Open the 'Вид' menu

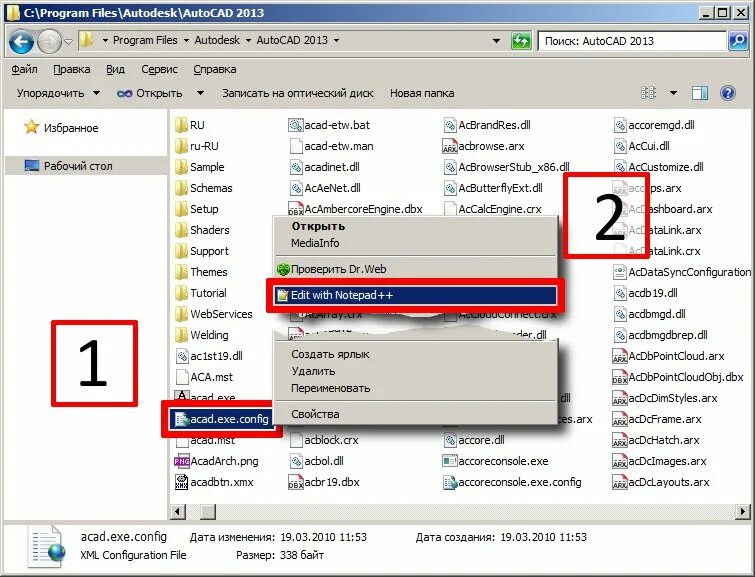[115, 69]
